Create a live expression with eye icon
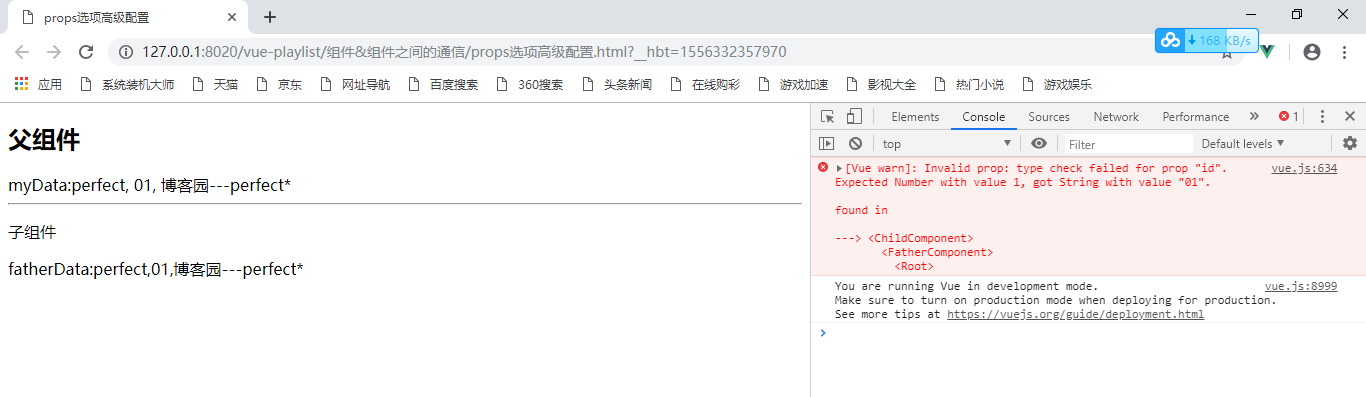This screenshot has width=1366, height=397. point(1039,144)
